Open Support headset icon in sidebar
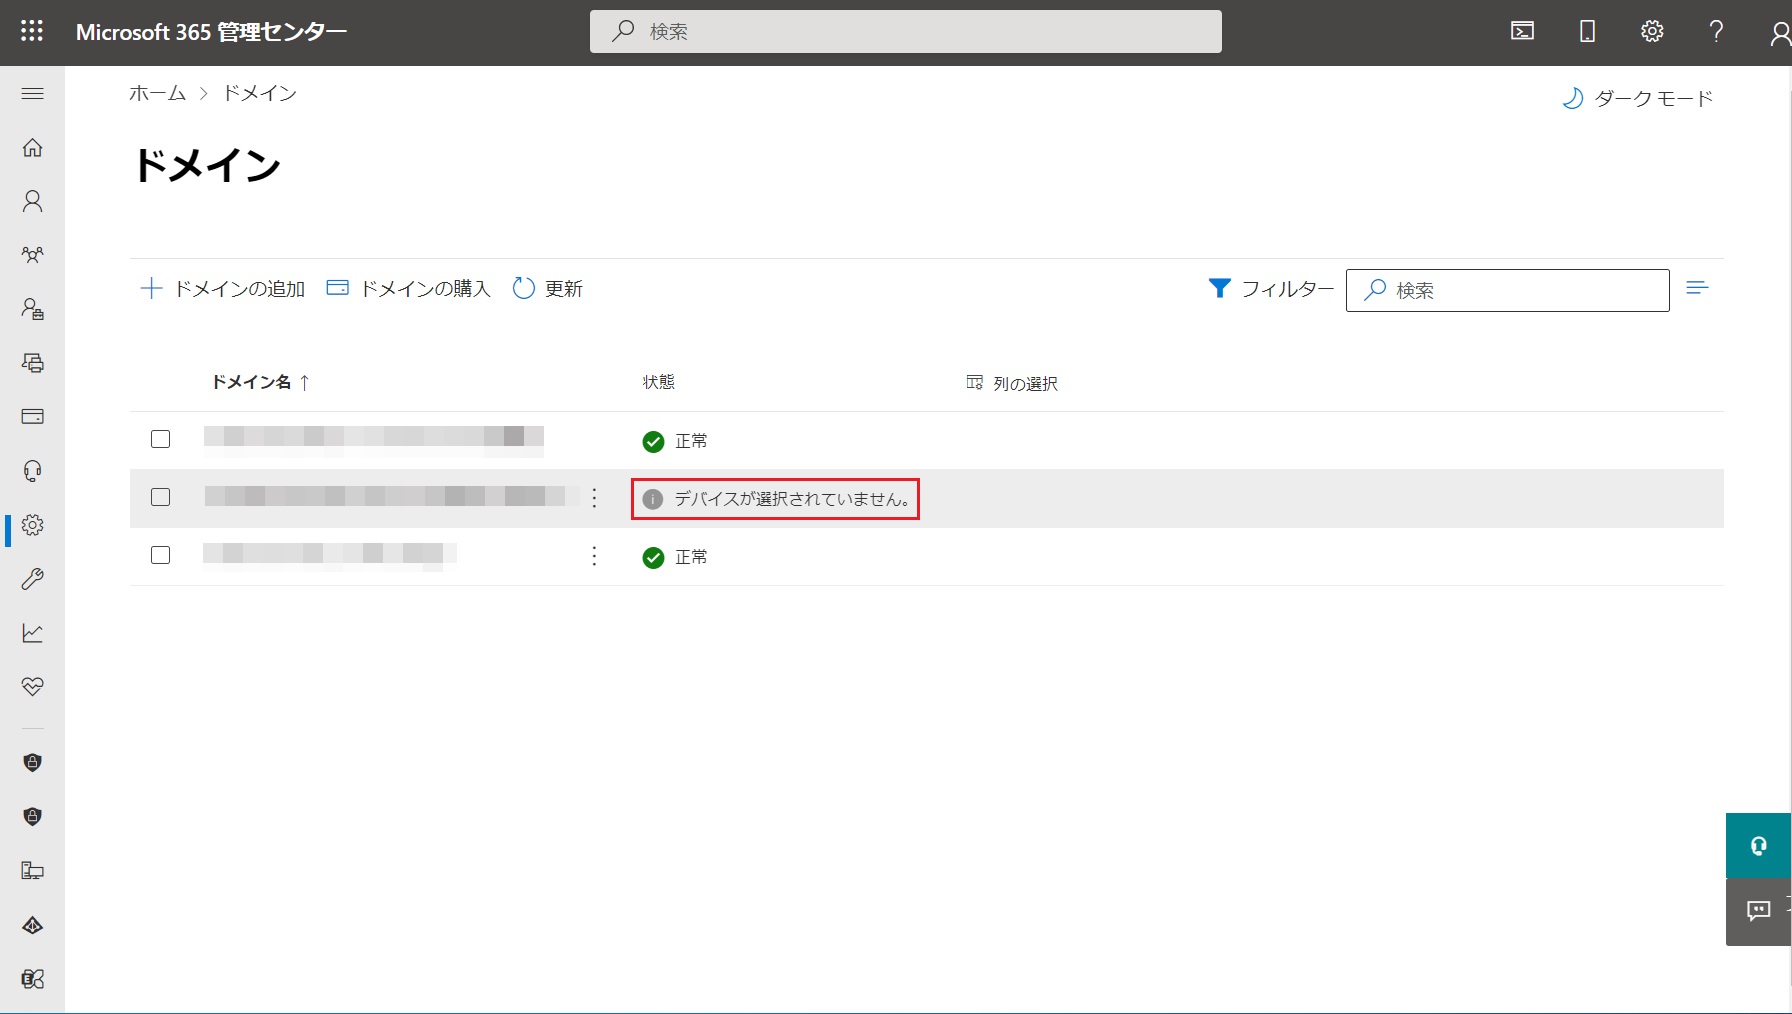This screenshot has width=1792, height=1014. (x=33, y=471)
